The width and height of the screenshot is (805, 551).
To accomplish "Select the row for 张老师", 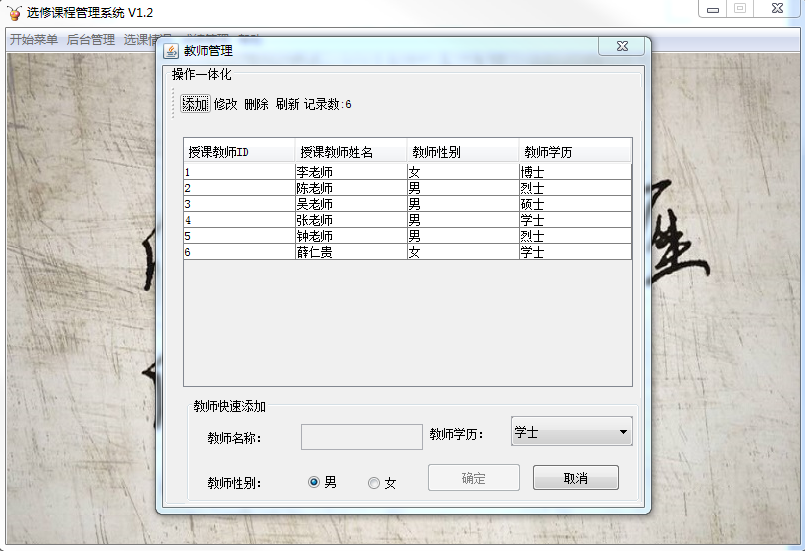I will click(408, 220).
